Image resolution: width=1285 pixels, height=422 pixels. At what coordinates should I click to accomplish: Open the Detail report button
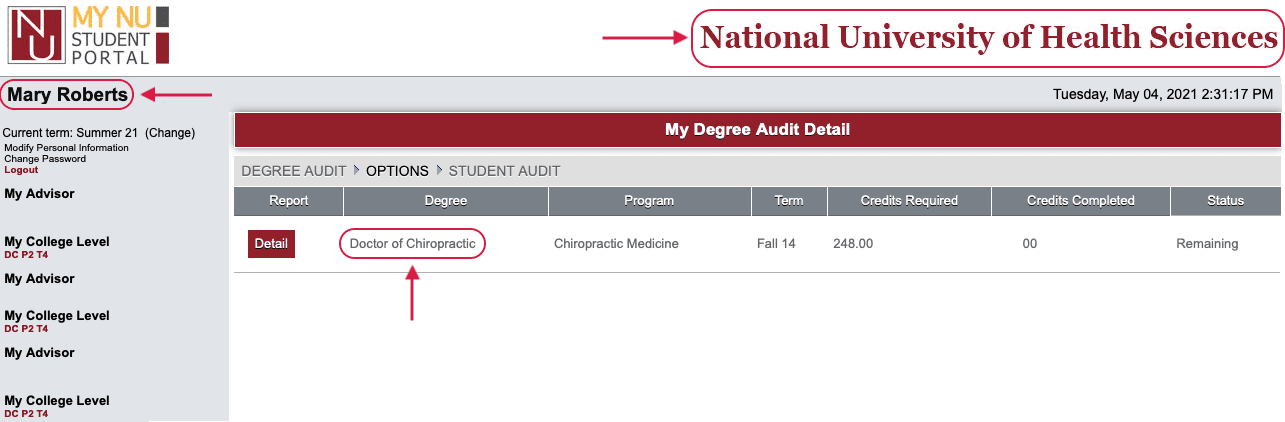[271, 244]
